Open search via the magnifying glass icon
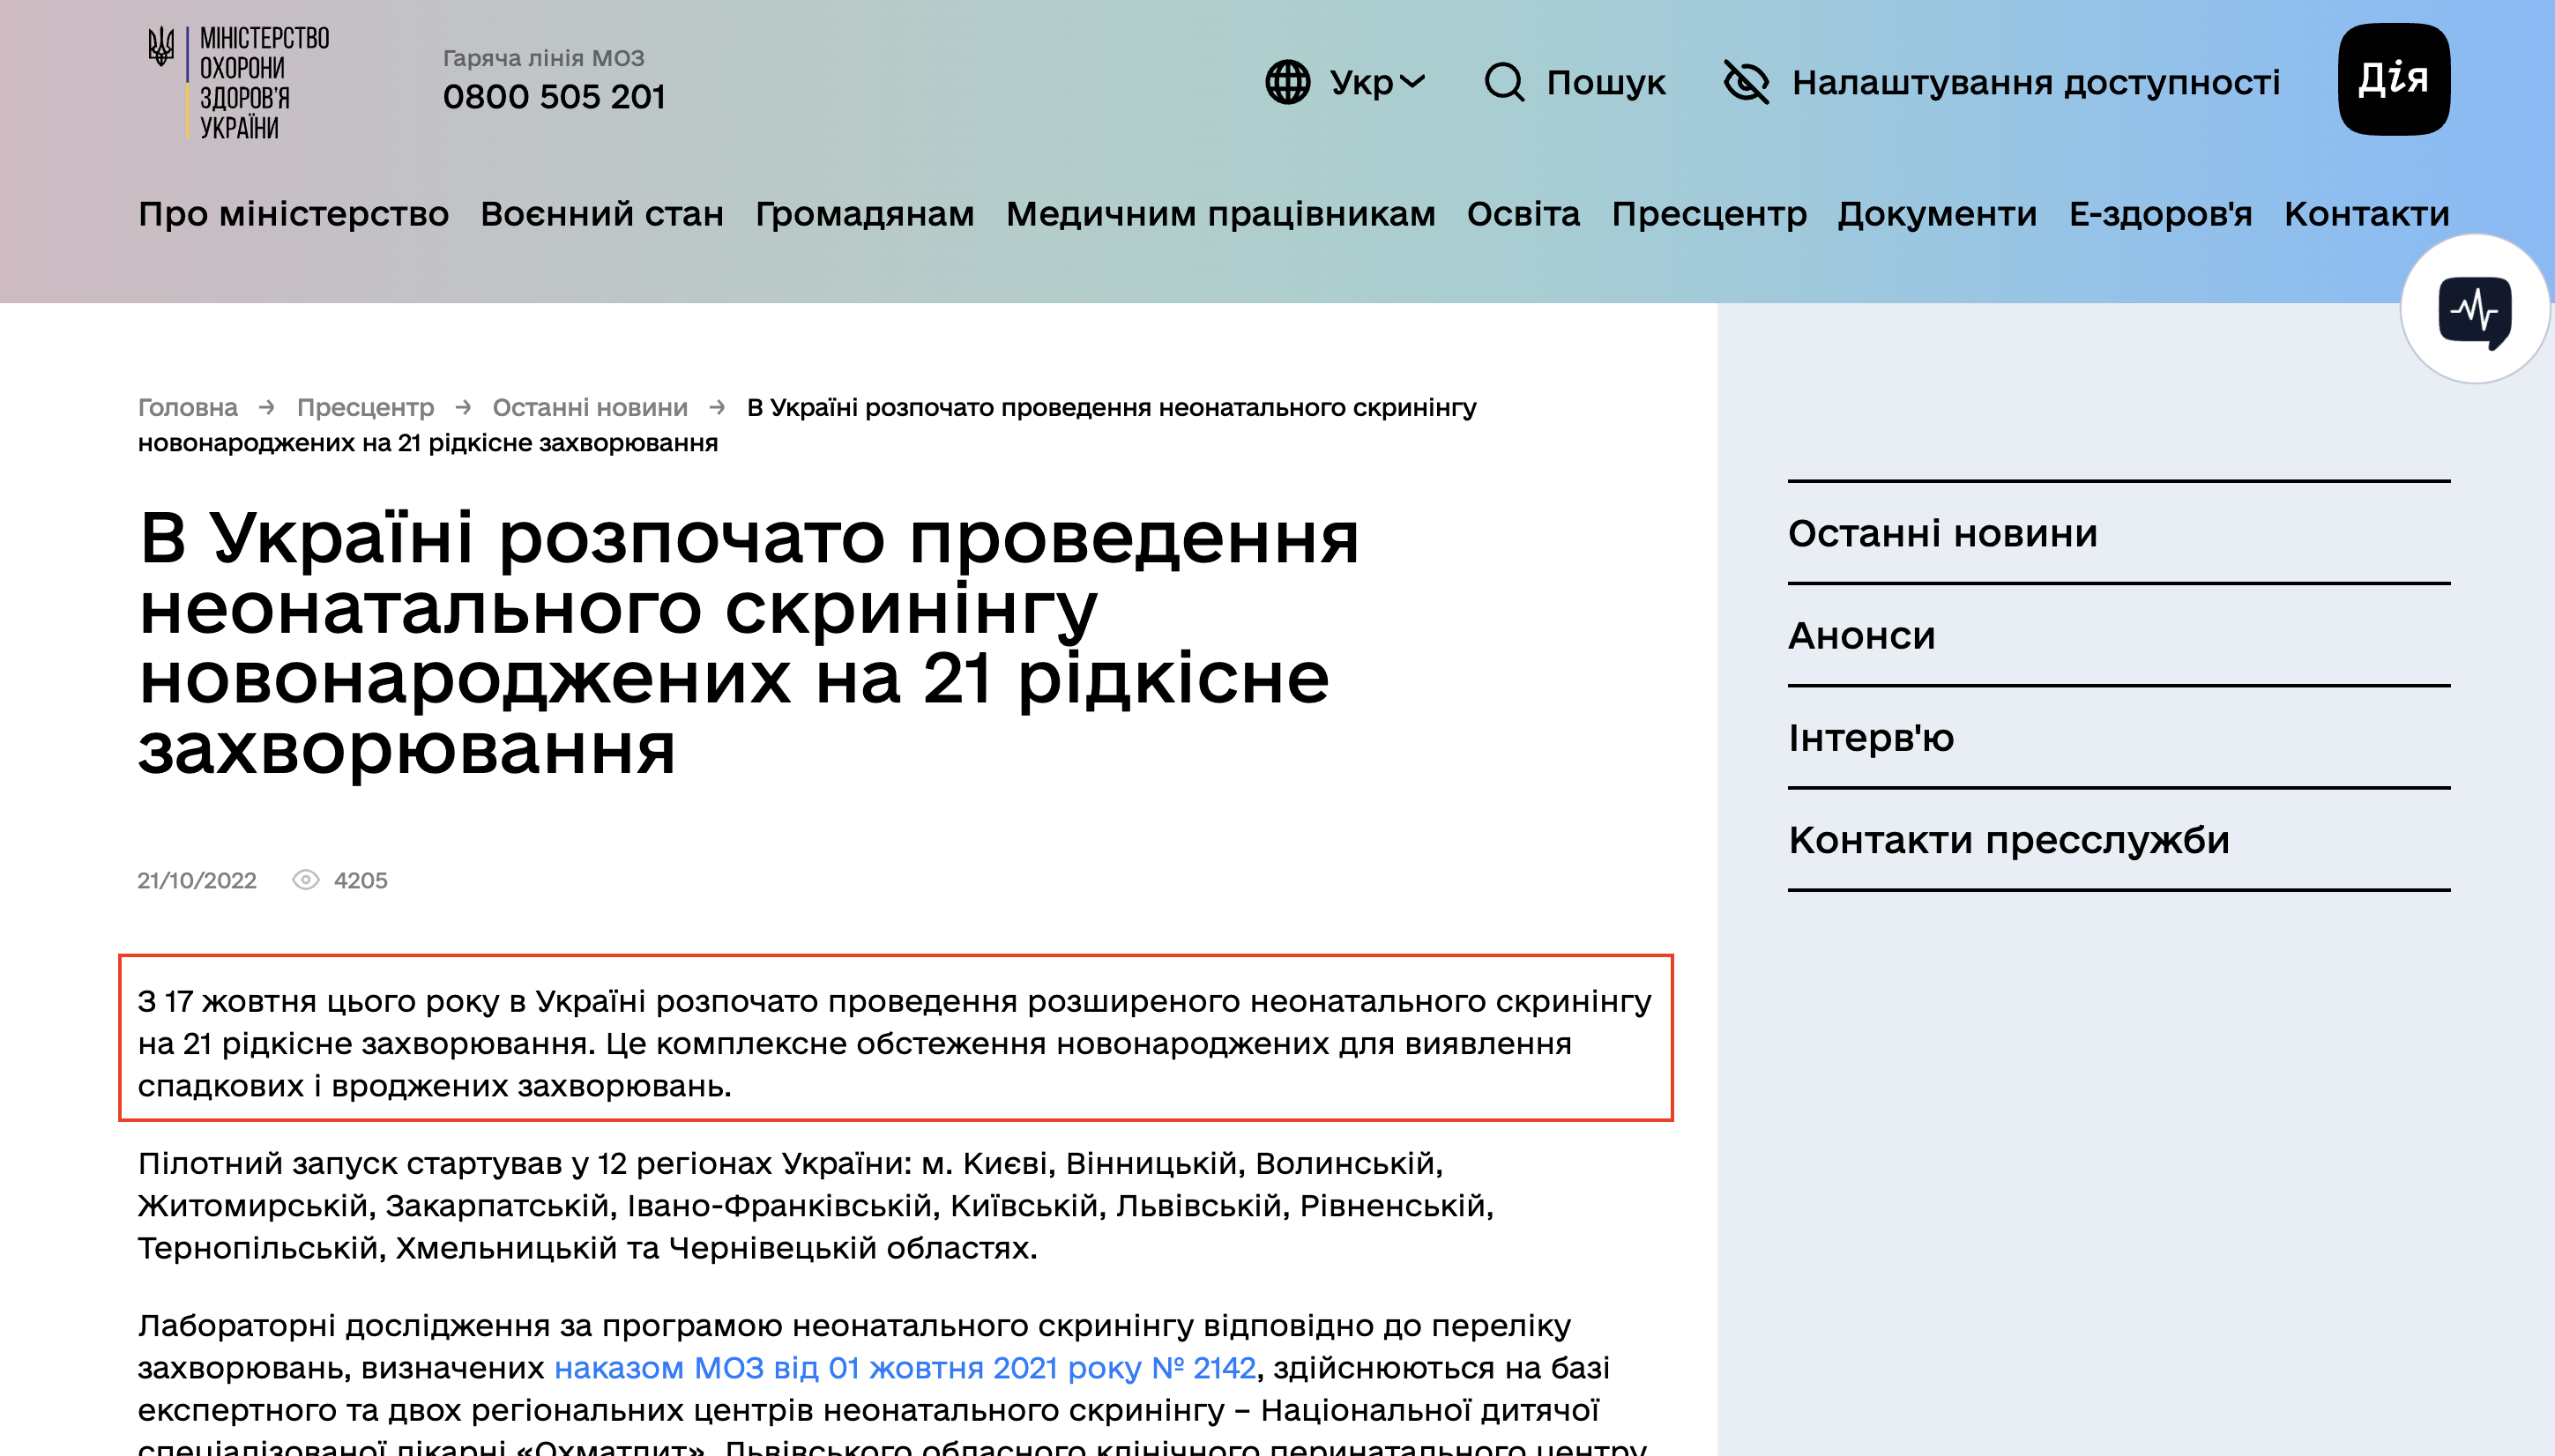This screenshot has width=2555, height=1456. coord(1505,84)
